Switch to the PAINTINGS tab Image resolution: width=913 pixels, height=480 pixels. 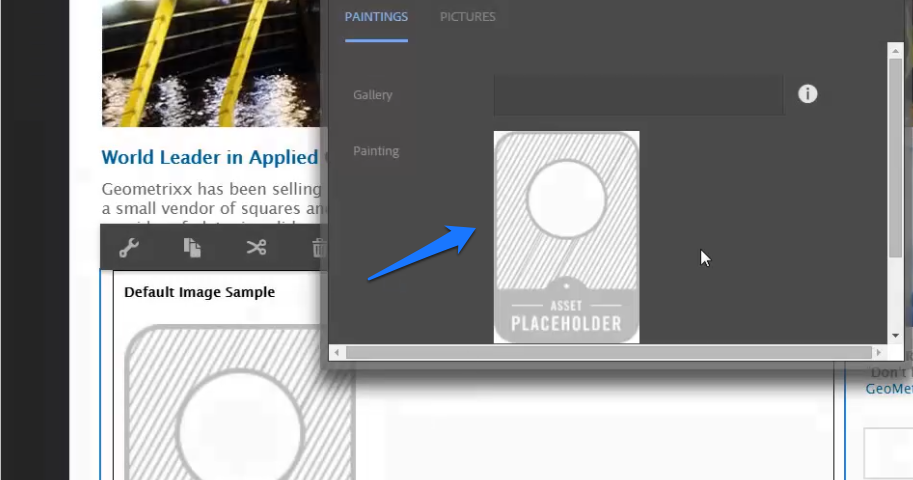point(376,17)
